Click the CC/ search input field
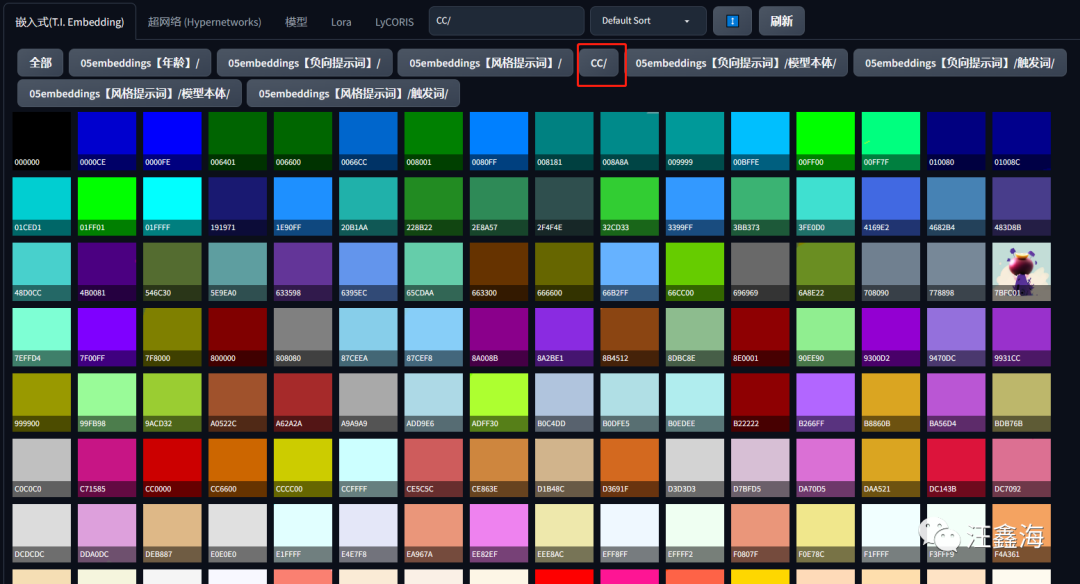Image resolution: width=1080 pixels, height=584 pixels. 506,21
